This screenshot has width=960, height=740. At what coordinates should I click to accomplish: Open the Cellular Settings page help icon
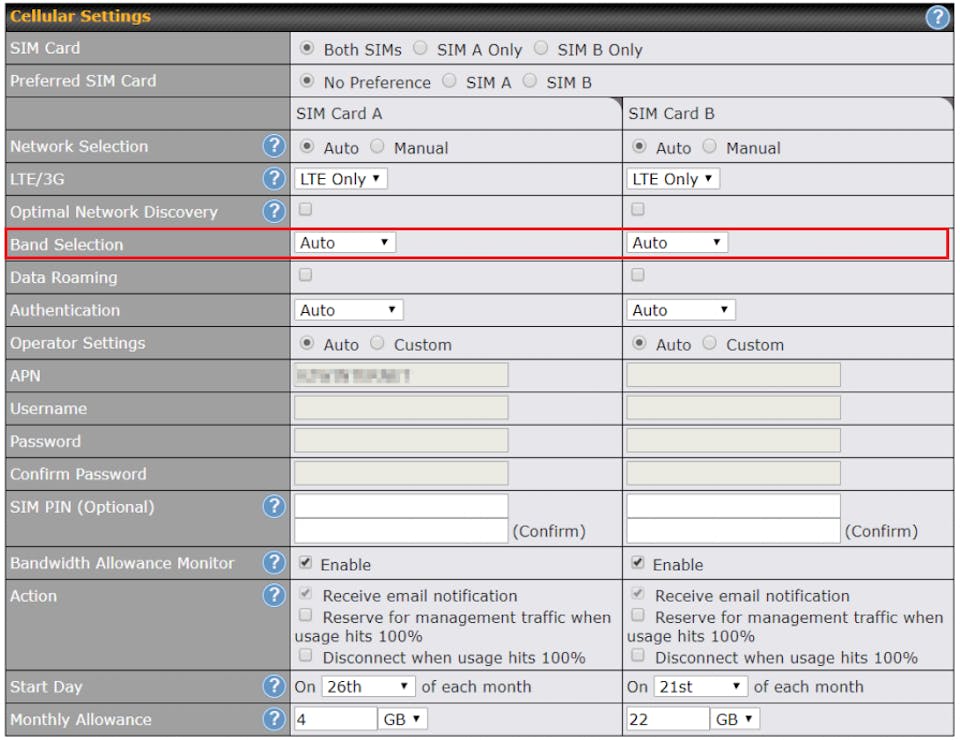[937, 16]
